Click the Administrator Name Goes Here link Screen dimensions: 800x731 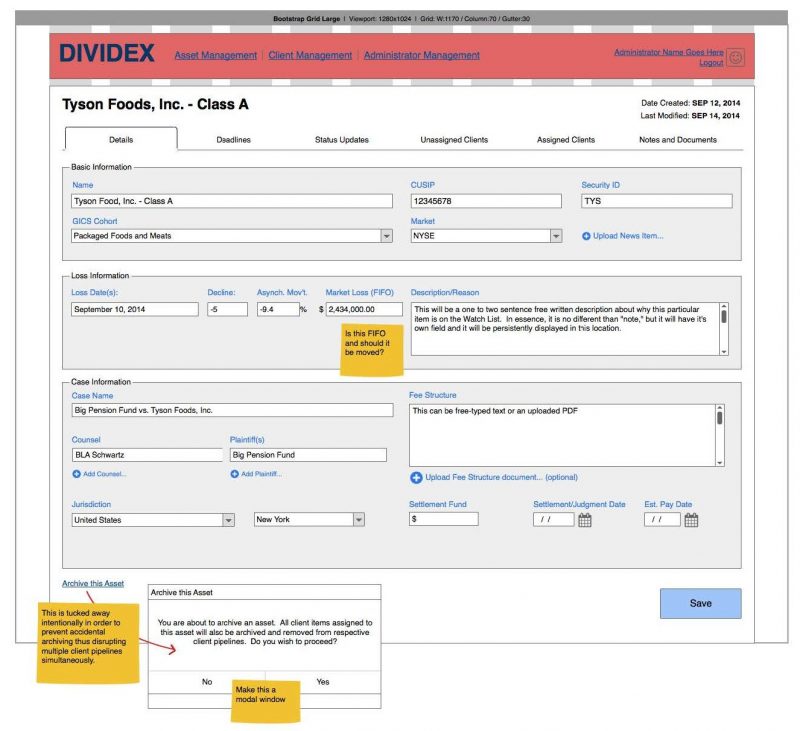pyautogui.click(x=669, y=52)
